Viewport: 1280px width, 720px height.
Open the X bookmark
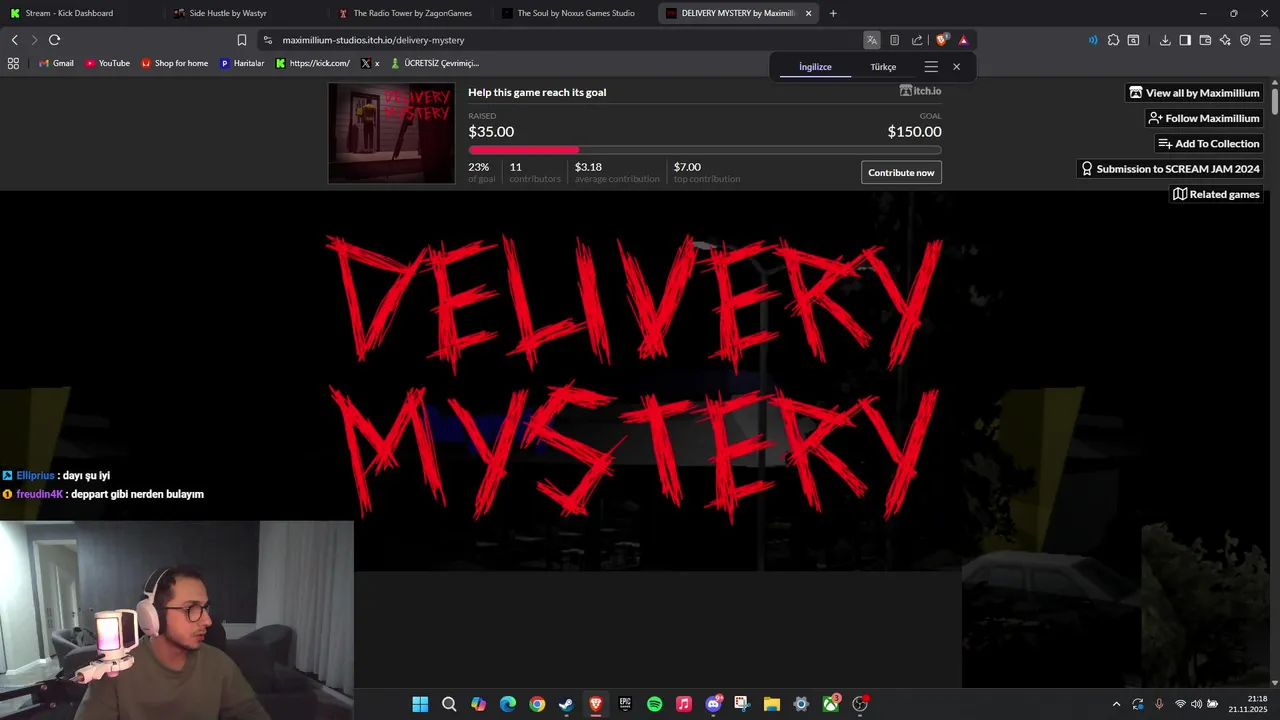369,63
